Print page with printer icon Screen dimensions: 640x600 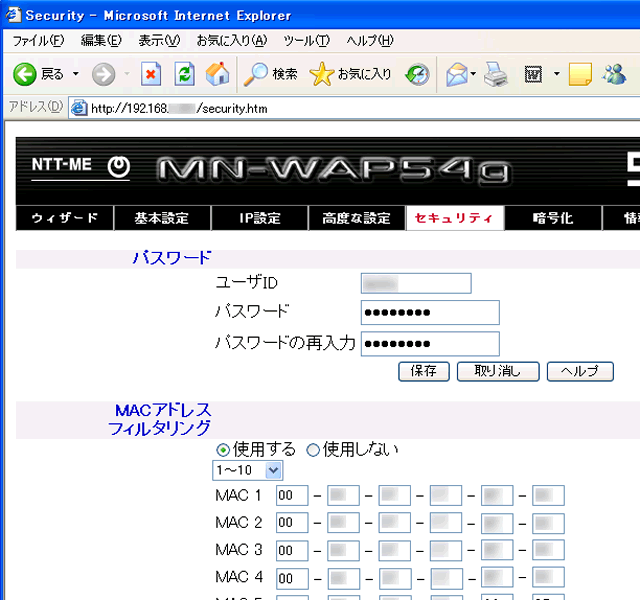point(496,74)
